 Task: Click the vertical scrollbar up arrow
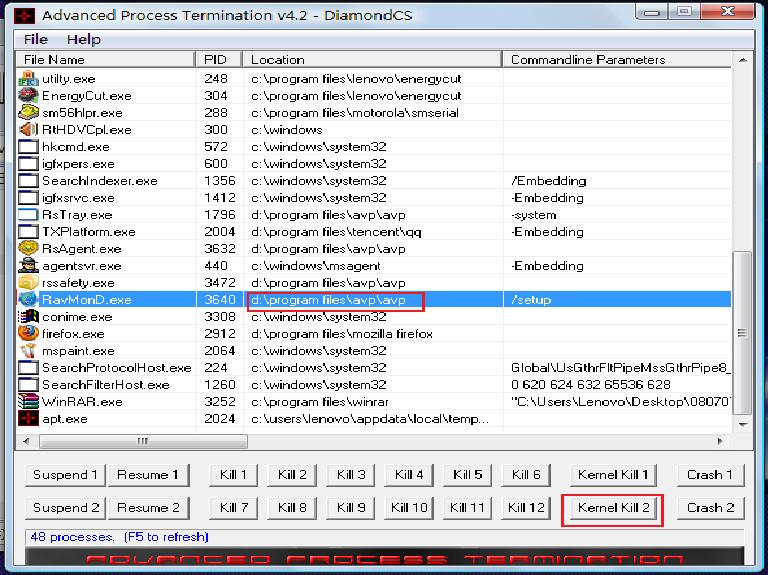[x=743, y=60]
